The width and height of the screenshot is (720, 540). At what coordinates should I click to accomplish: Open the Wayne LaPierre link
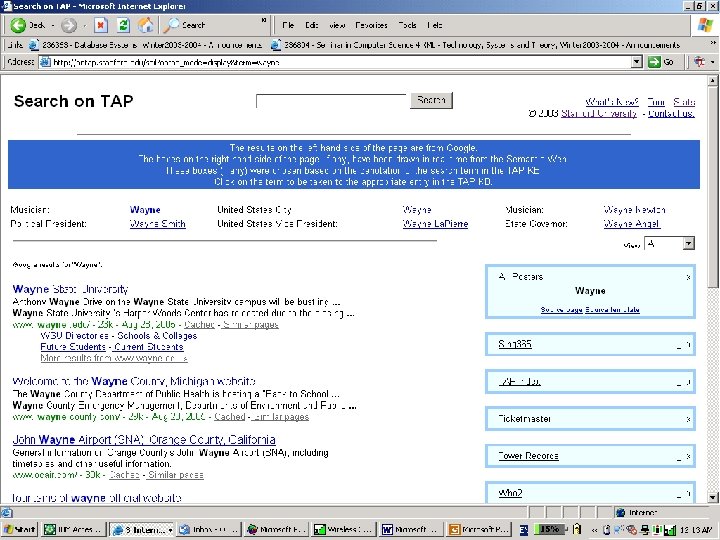(x=435, y=224)
